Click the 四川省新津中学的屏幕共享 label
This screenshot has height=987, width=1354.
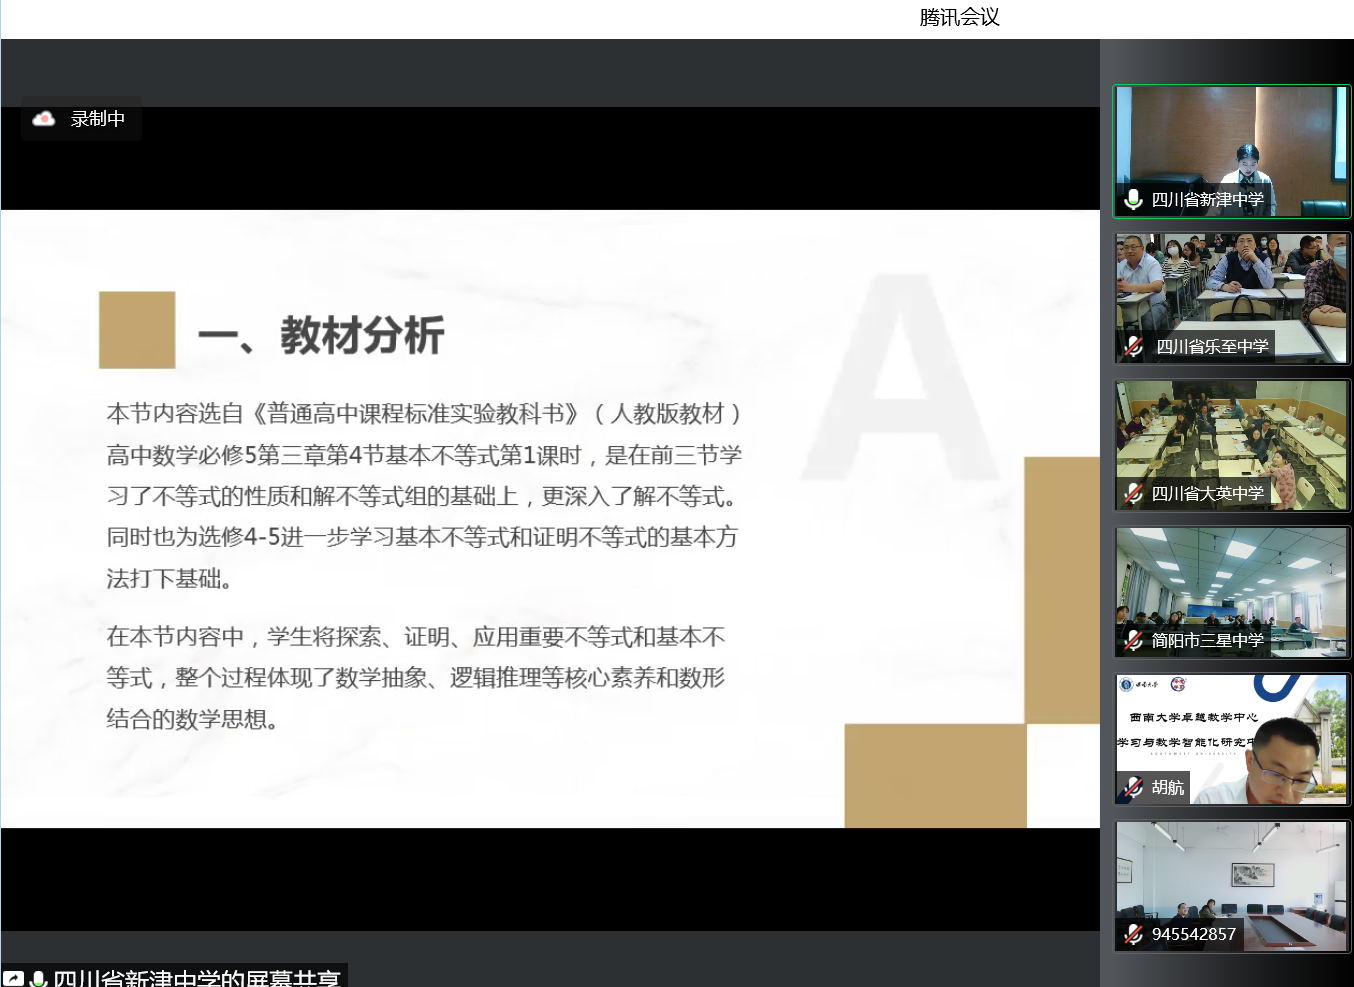point(196,978)
